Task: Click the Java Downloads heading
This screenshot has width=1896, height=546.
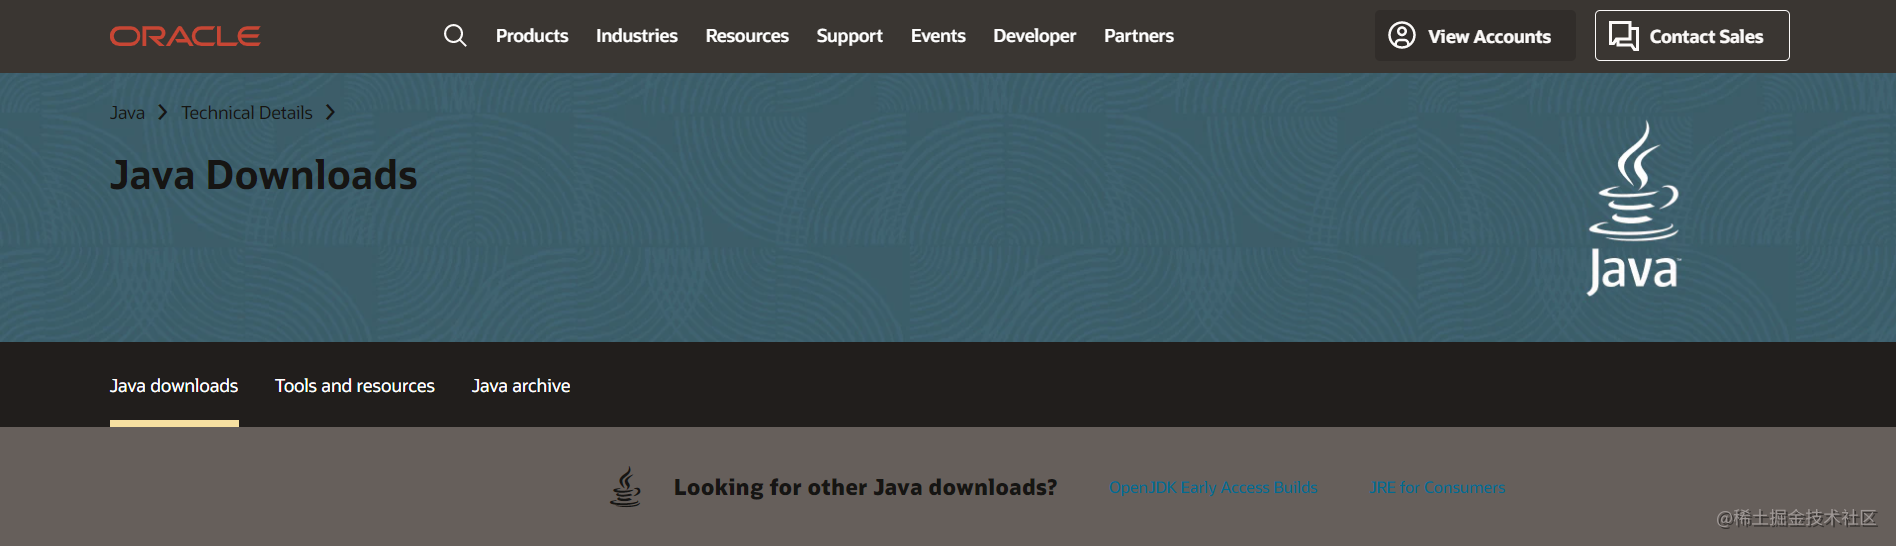Action: point(264,175)
